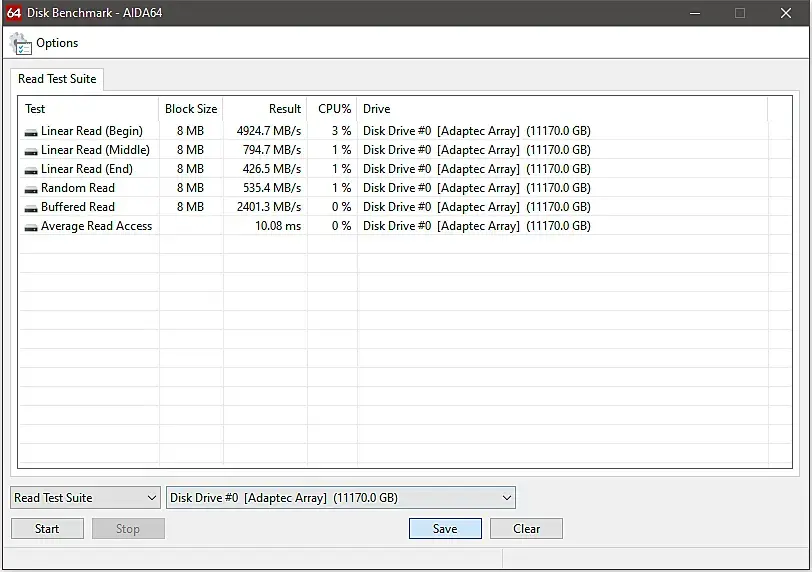Click the Linear Read (Middle) drive icon
Screen dimensions: 812x572
pos(31,151)
